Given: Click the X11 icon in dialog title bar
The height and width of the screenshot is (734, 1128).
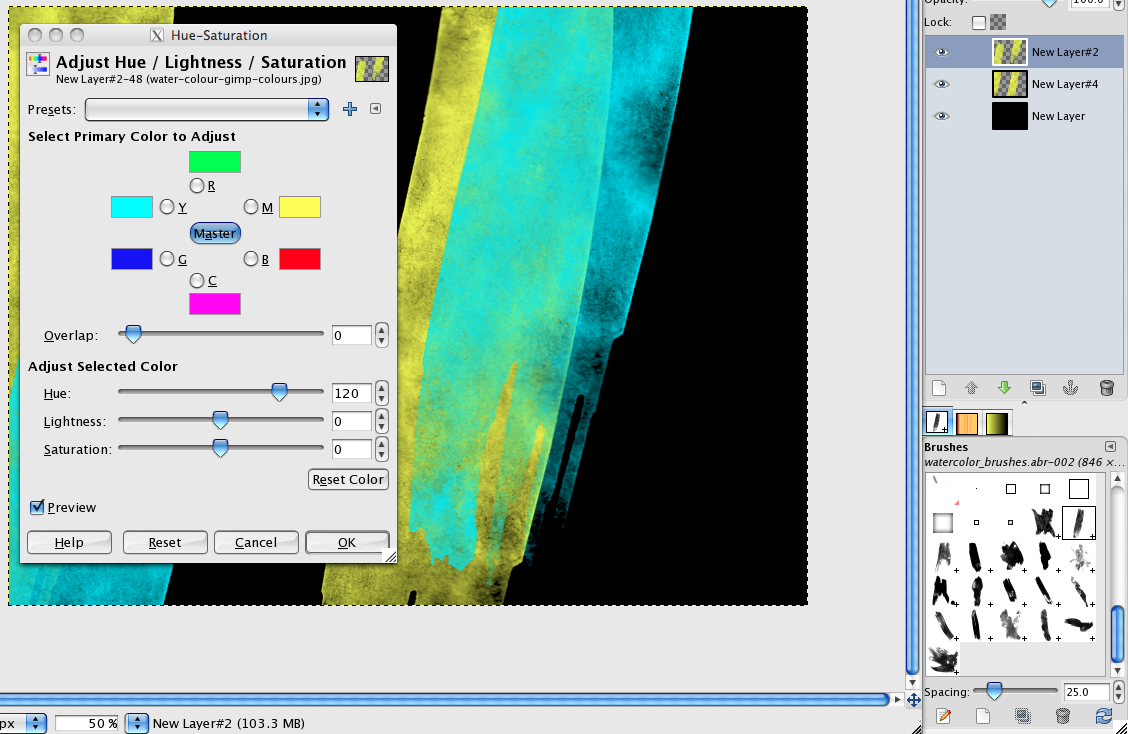Looking at the screenshot, I should [156, 35].
